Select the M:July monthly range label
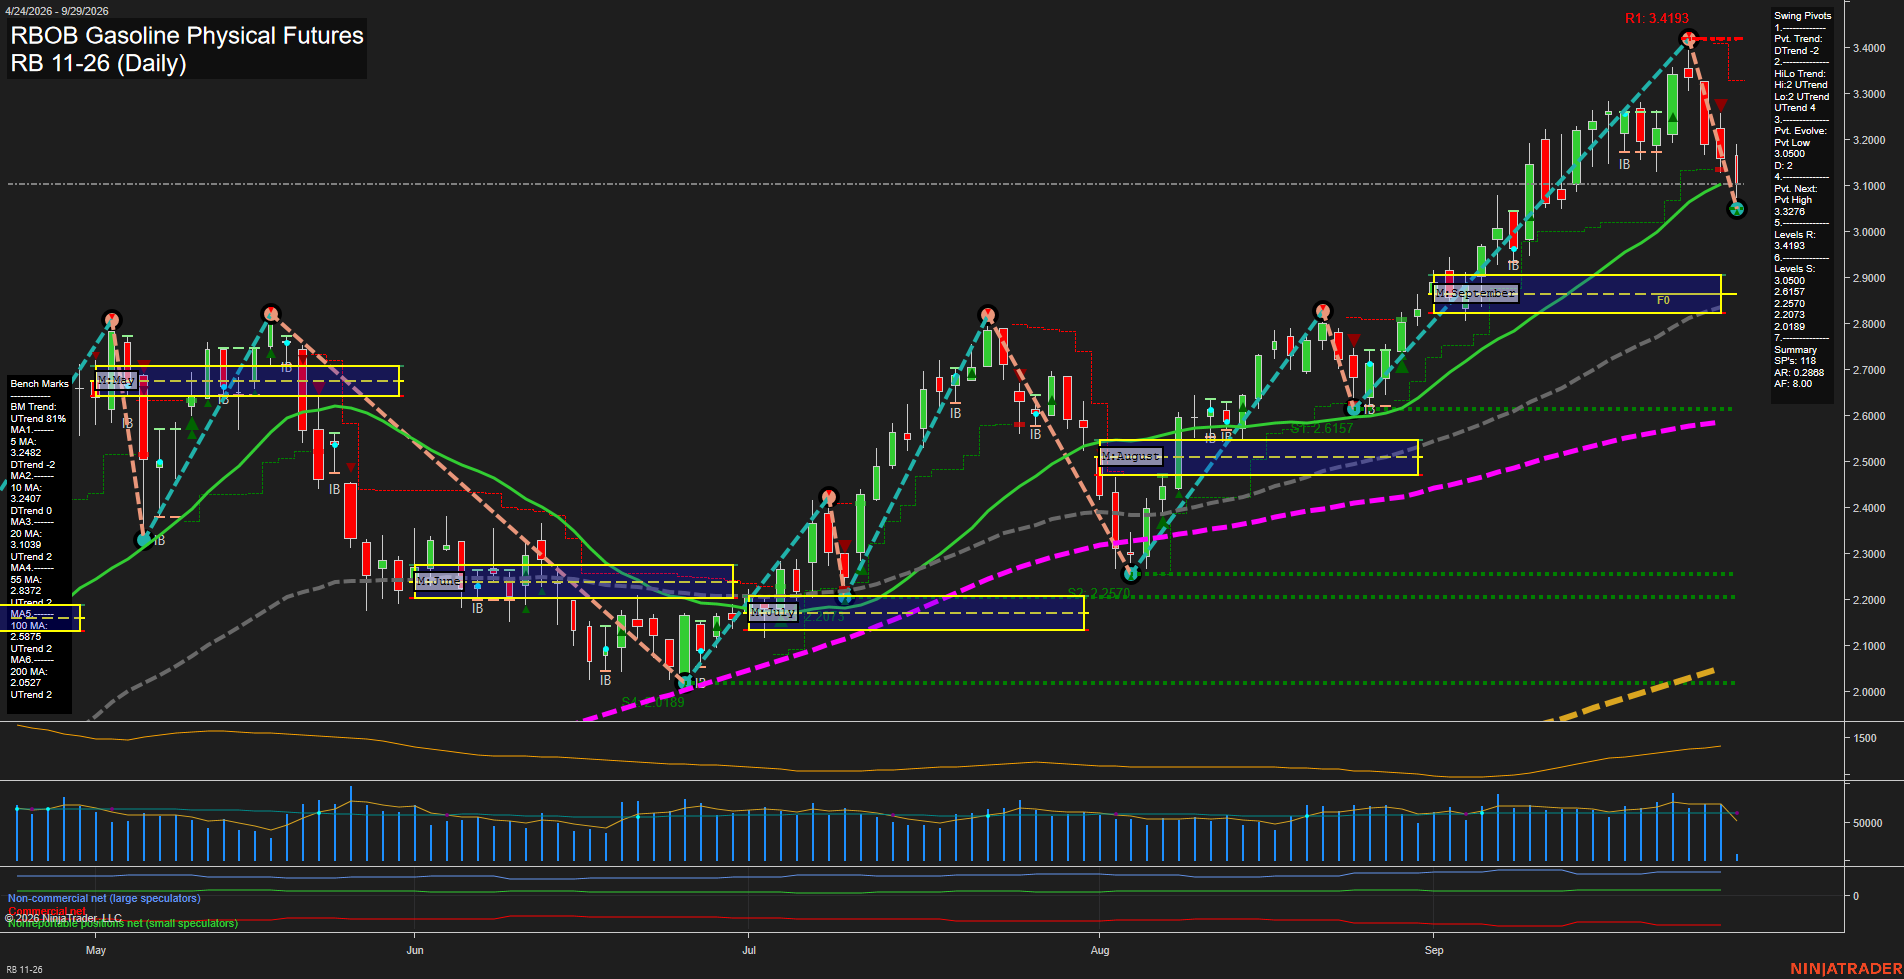The image size is (1904, 979). tap(772, 611)
